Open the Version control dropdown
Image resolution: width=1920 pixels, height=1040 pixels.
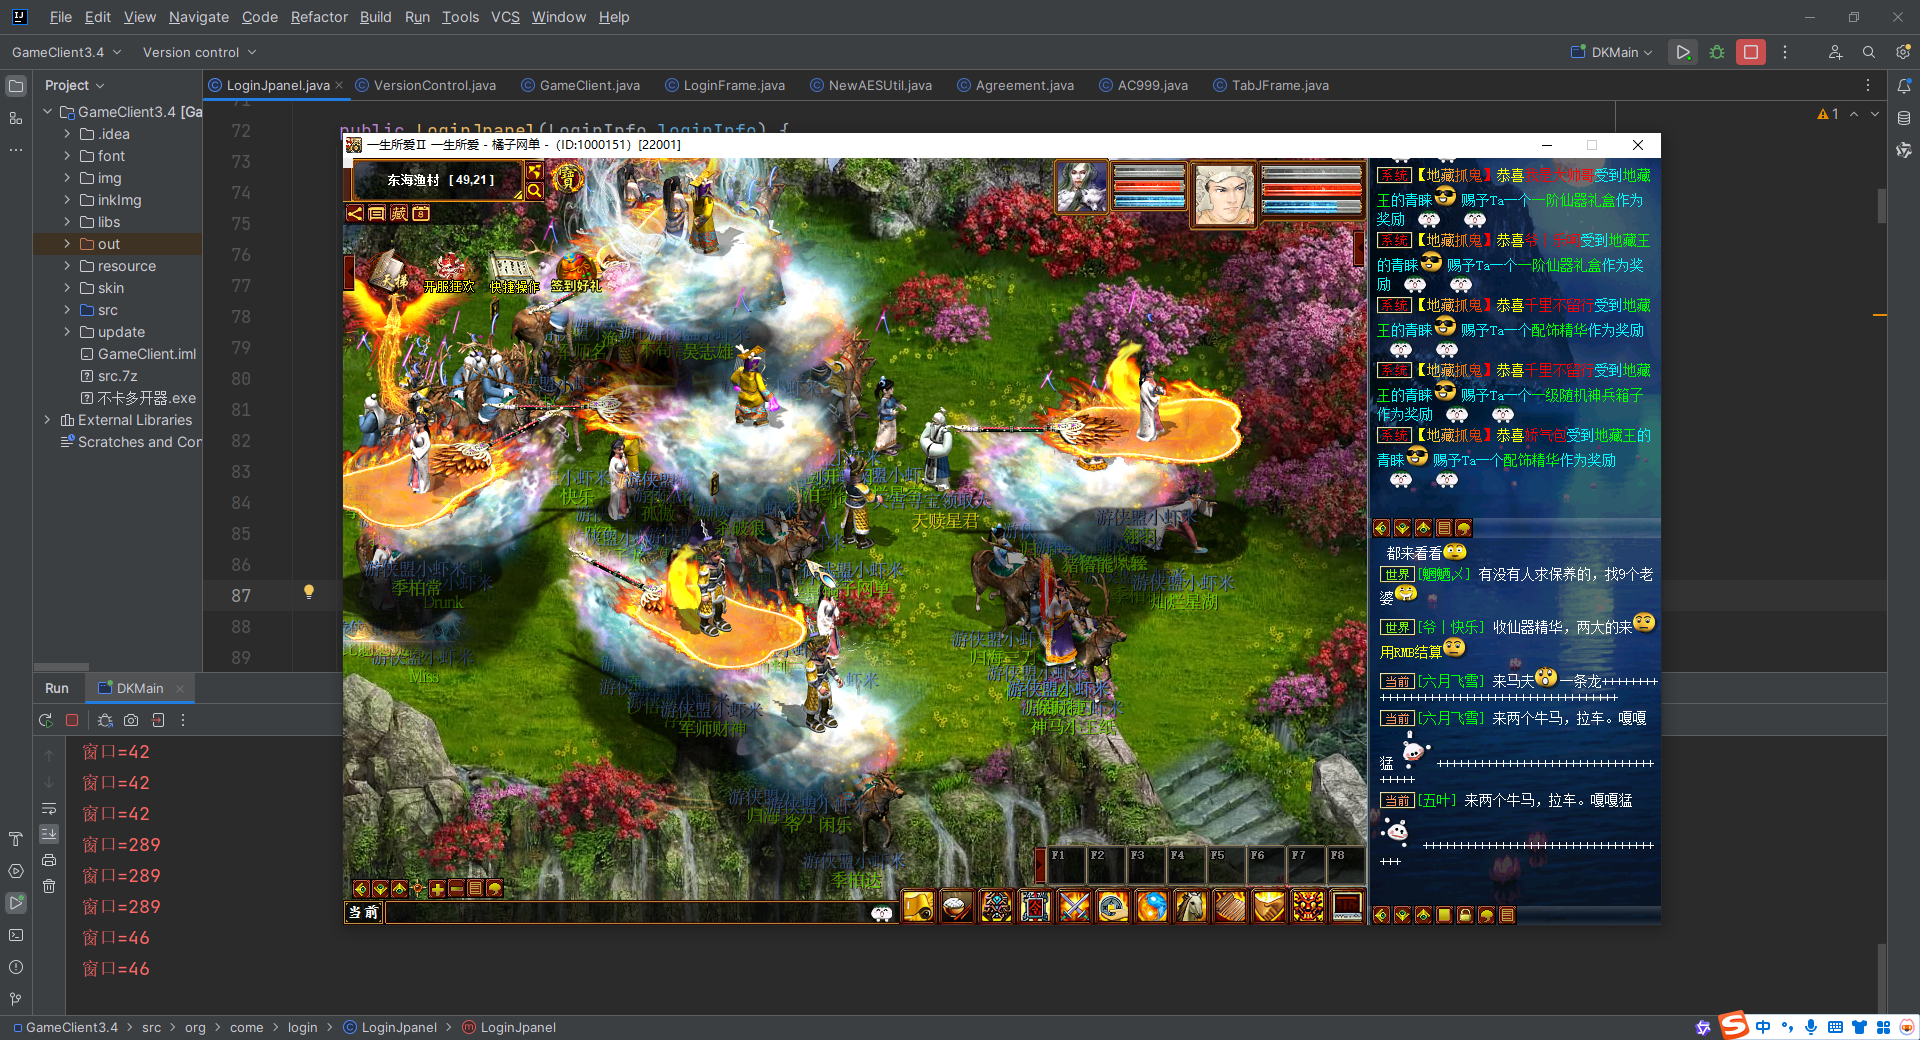tap(199, 52)
